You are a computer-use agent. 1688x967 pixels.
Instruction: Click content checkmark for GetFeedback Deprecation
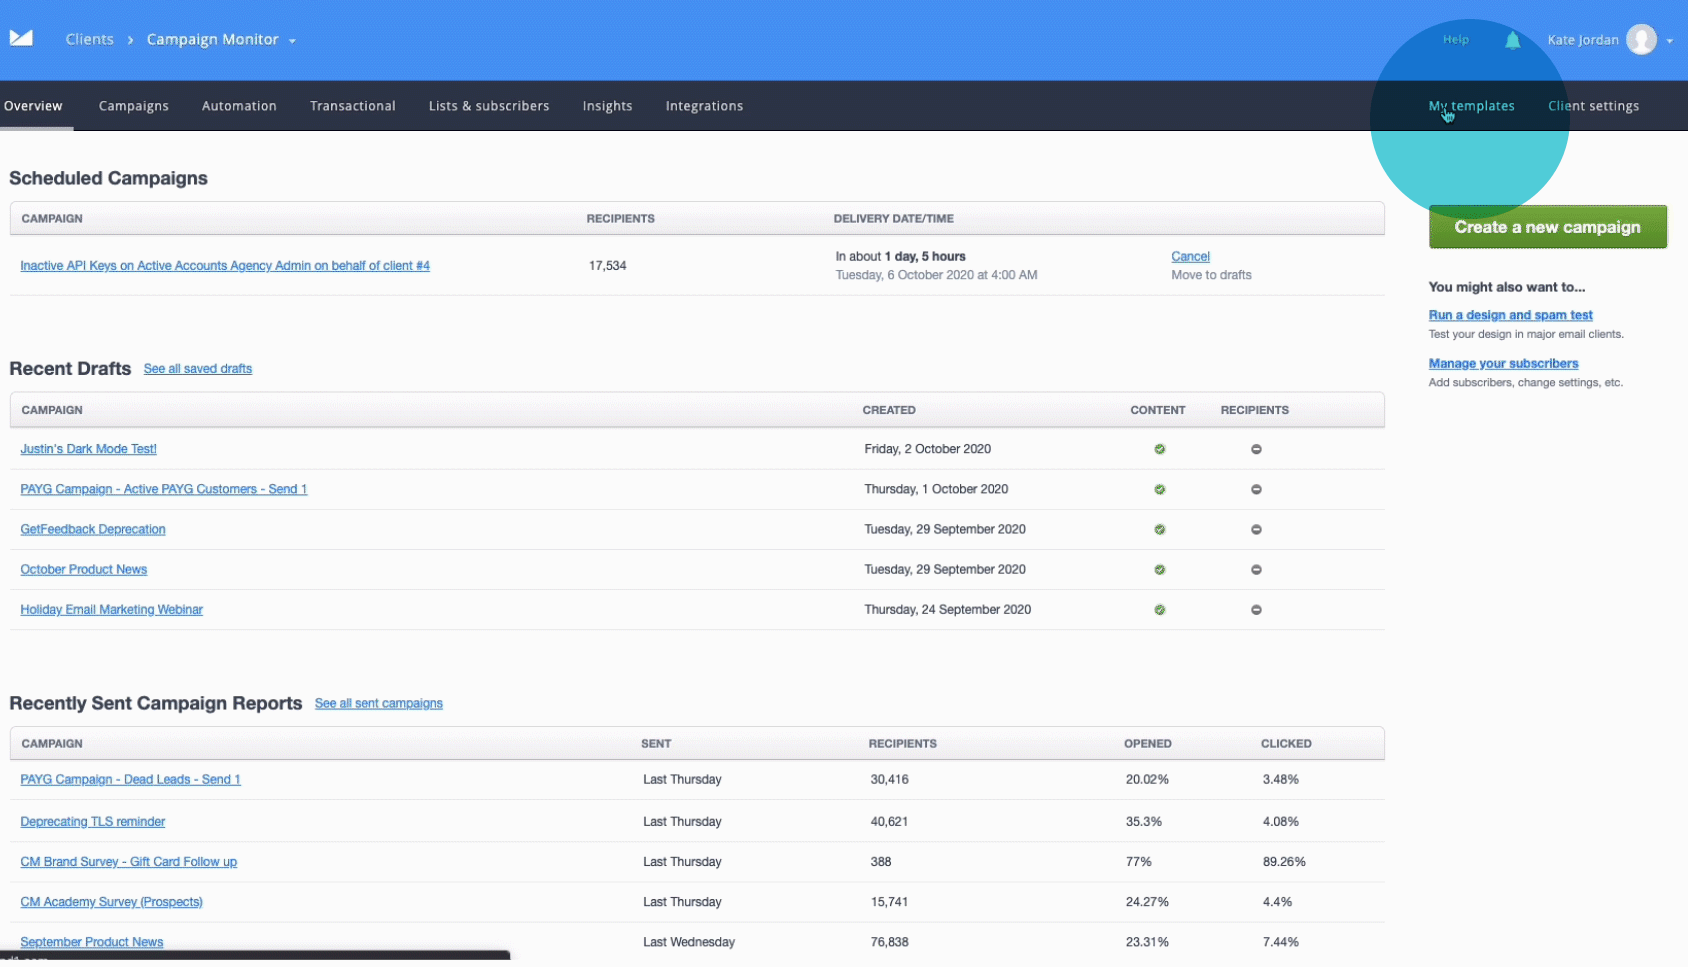(1160, 529)
